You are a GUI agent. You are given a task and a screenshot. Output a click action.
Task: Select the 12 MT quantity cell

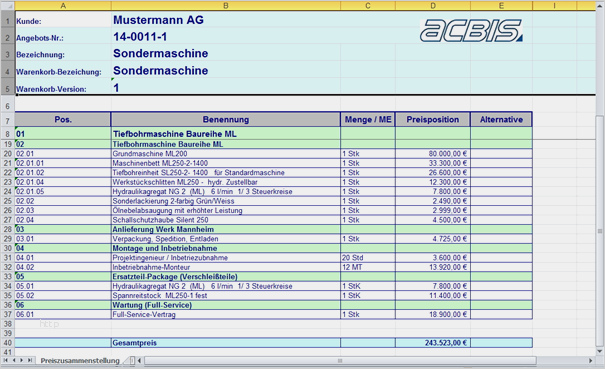click(368, 267)
